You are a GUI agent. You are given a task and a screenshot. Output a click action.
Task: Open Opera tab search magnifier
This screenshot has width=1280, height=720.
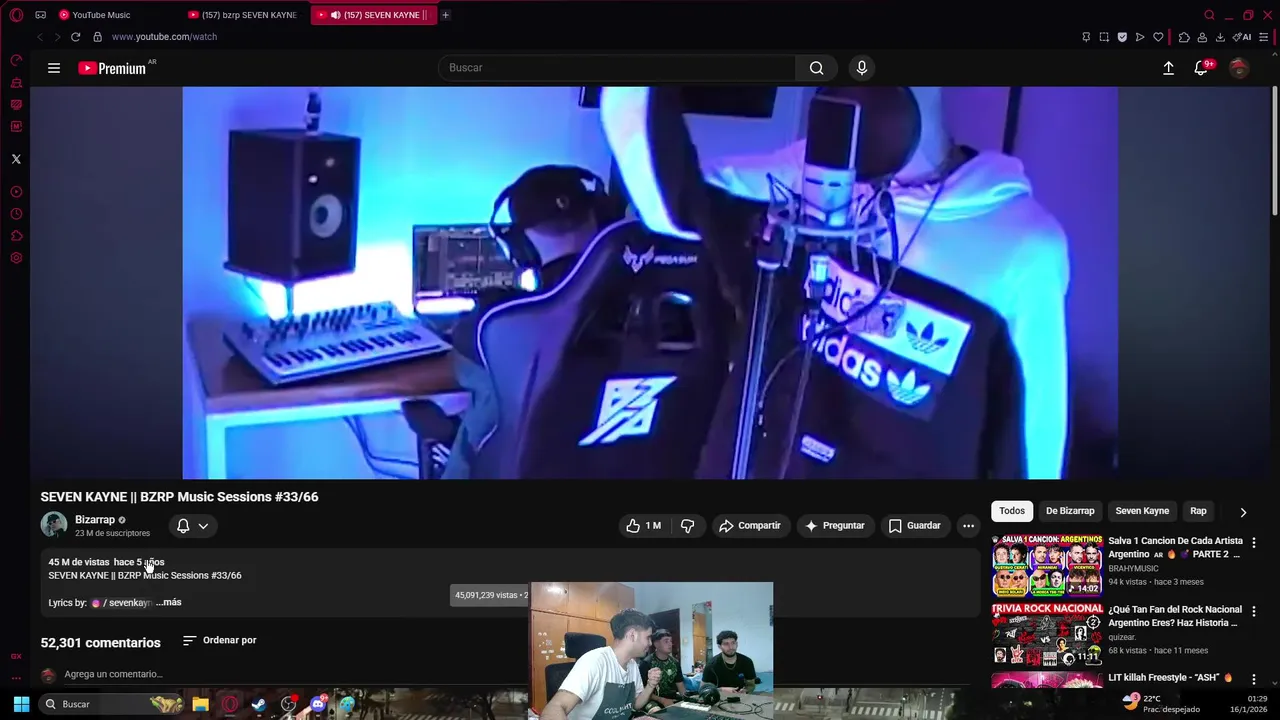tap(1209, 15)
